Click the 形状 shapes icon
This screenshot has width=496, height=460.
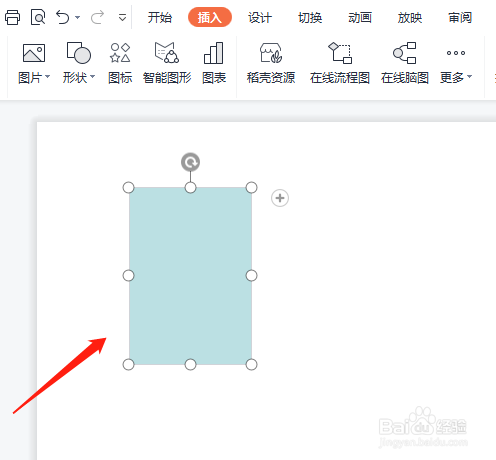(x=79, y=53)
